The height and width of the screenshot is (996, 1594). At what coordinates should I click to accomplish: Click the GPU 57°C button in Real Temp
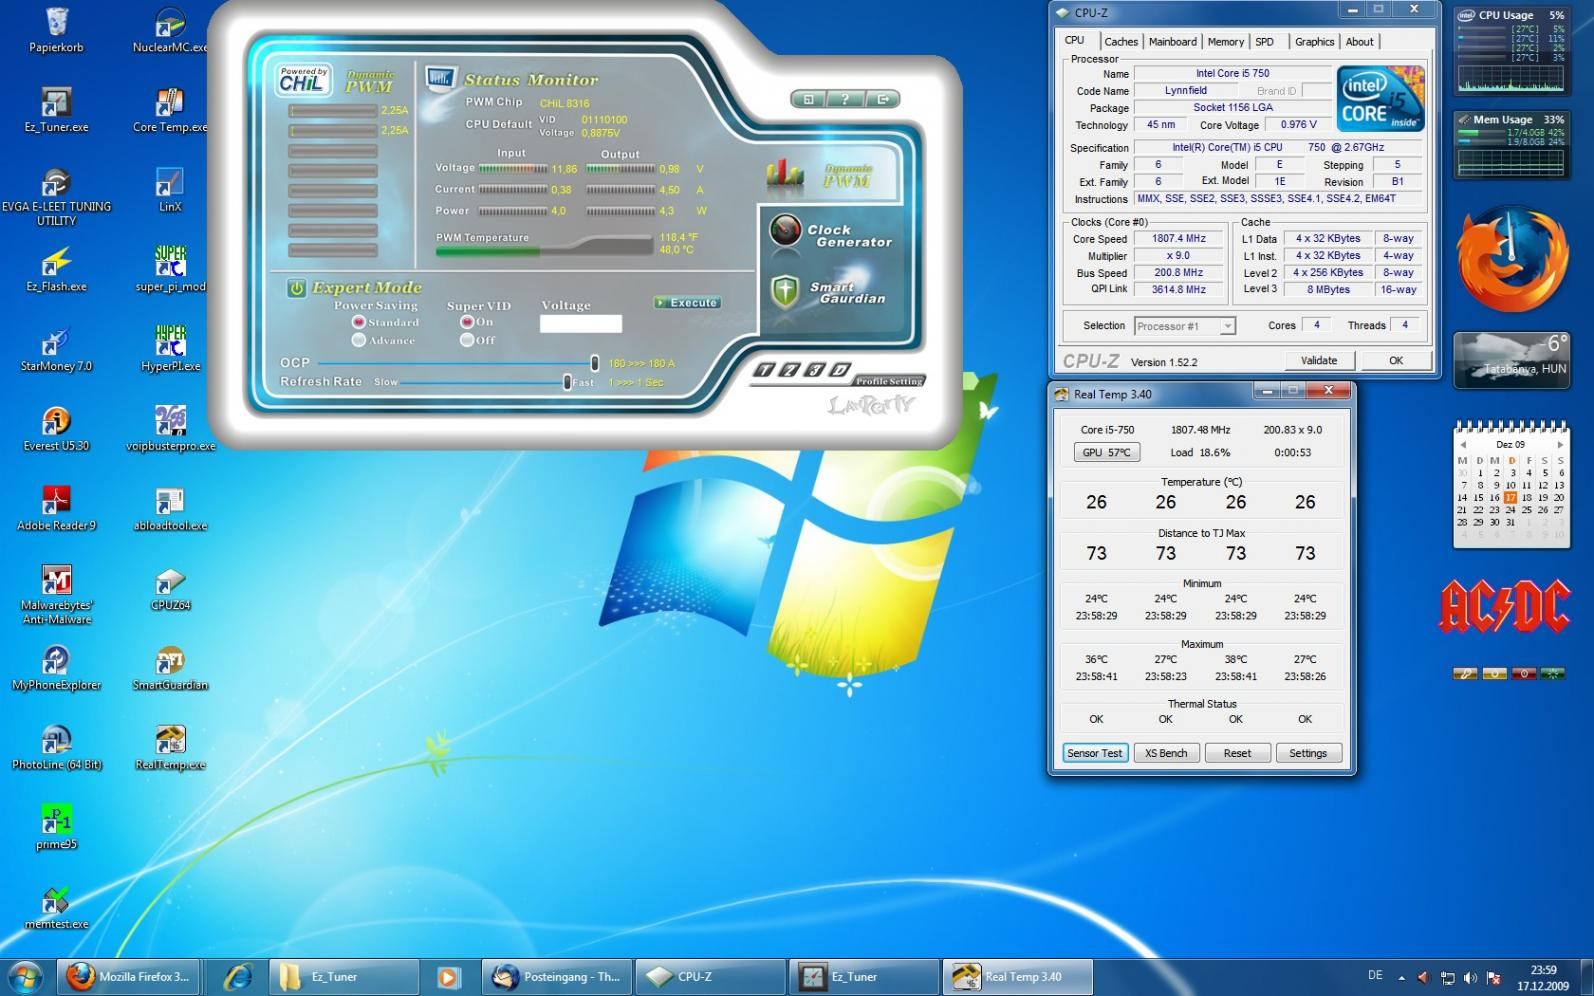[1106, 452]
